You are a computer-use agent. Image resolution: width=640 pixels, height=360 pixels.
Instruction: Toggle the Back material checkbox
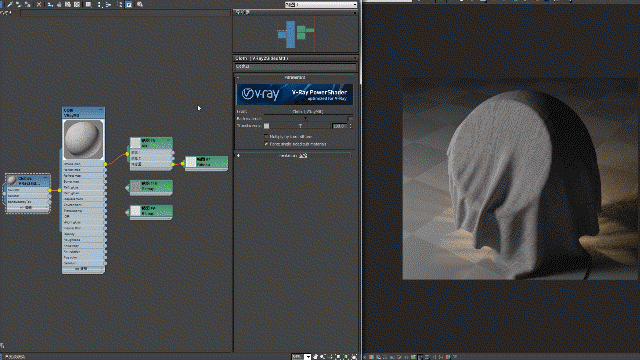click(350, 119)
